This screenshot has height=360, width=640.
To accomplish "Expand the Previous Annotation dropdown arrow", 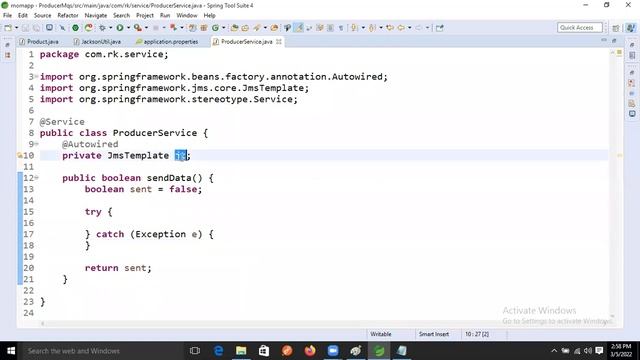I will 380,28.
